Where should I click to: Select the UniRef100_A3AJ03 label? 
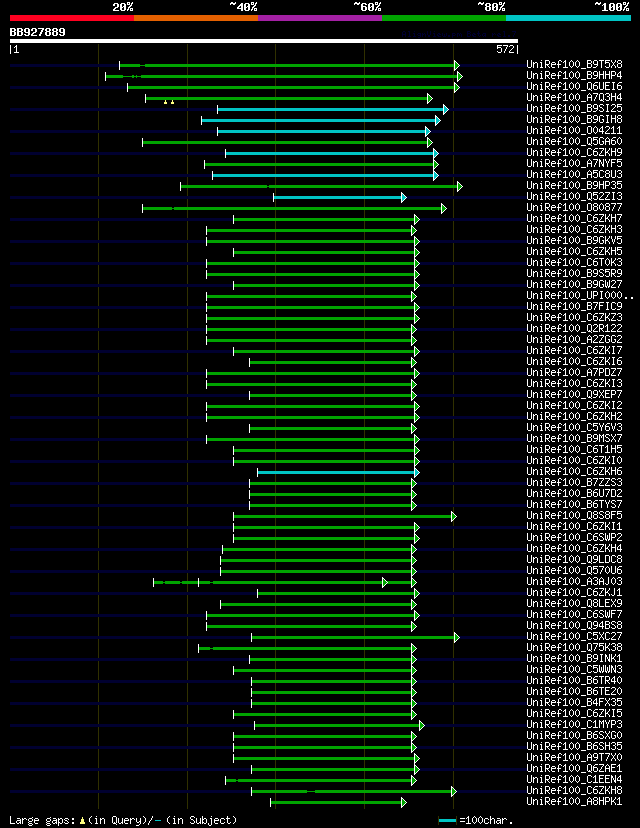[575, 582]
